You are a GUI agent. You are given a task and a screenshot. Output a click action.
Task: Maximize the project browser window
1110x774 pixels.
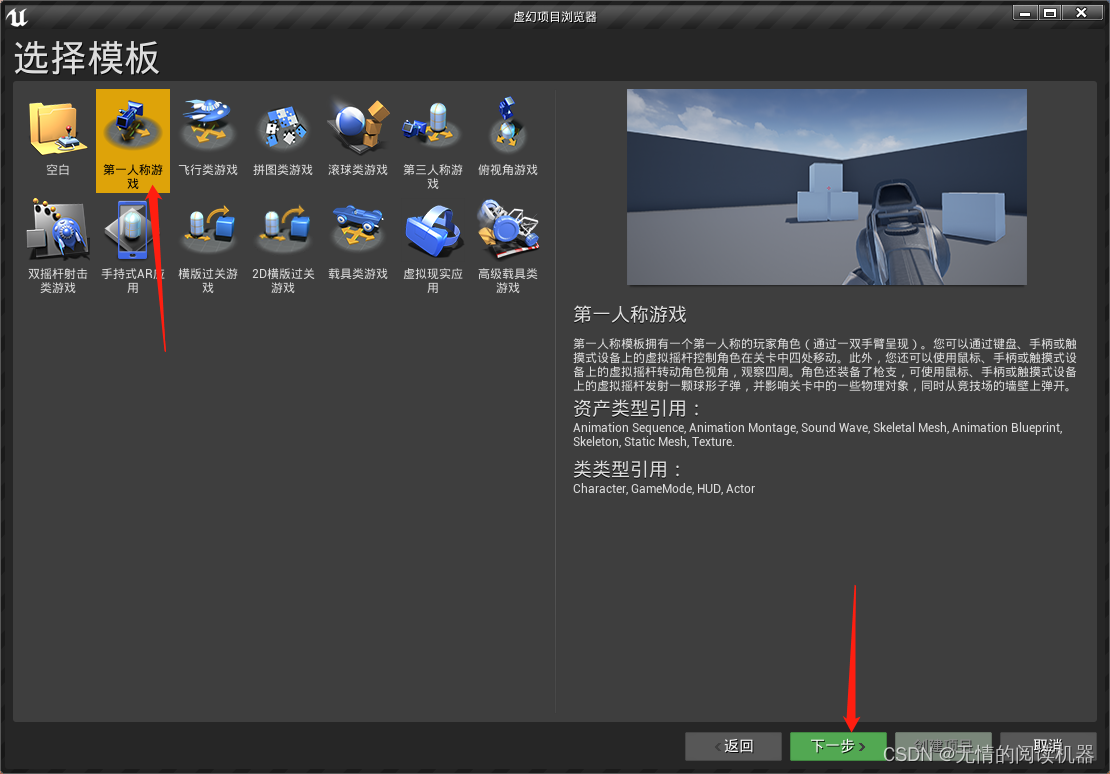[x=1050, y=13]
